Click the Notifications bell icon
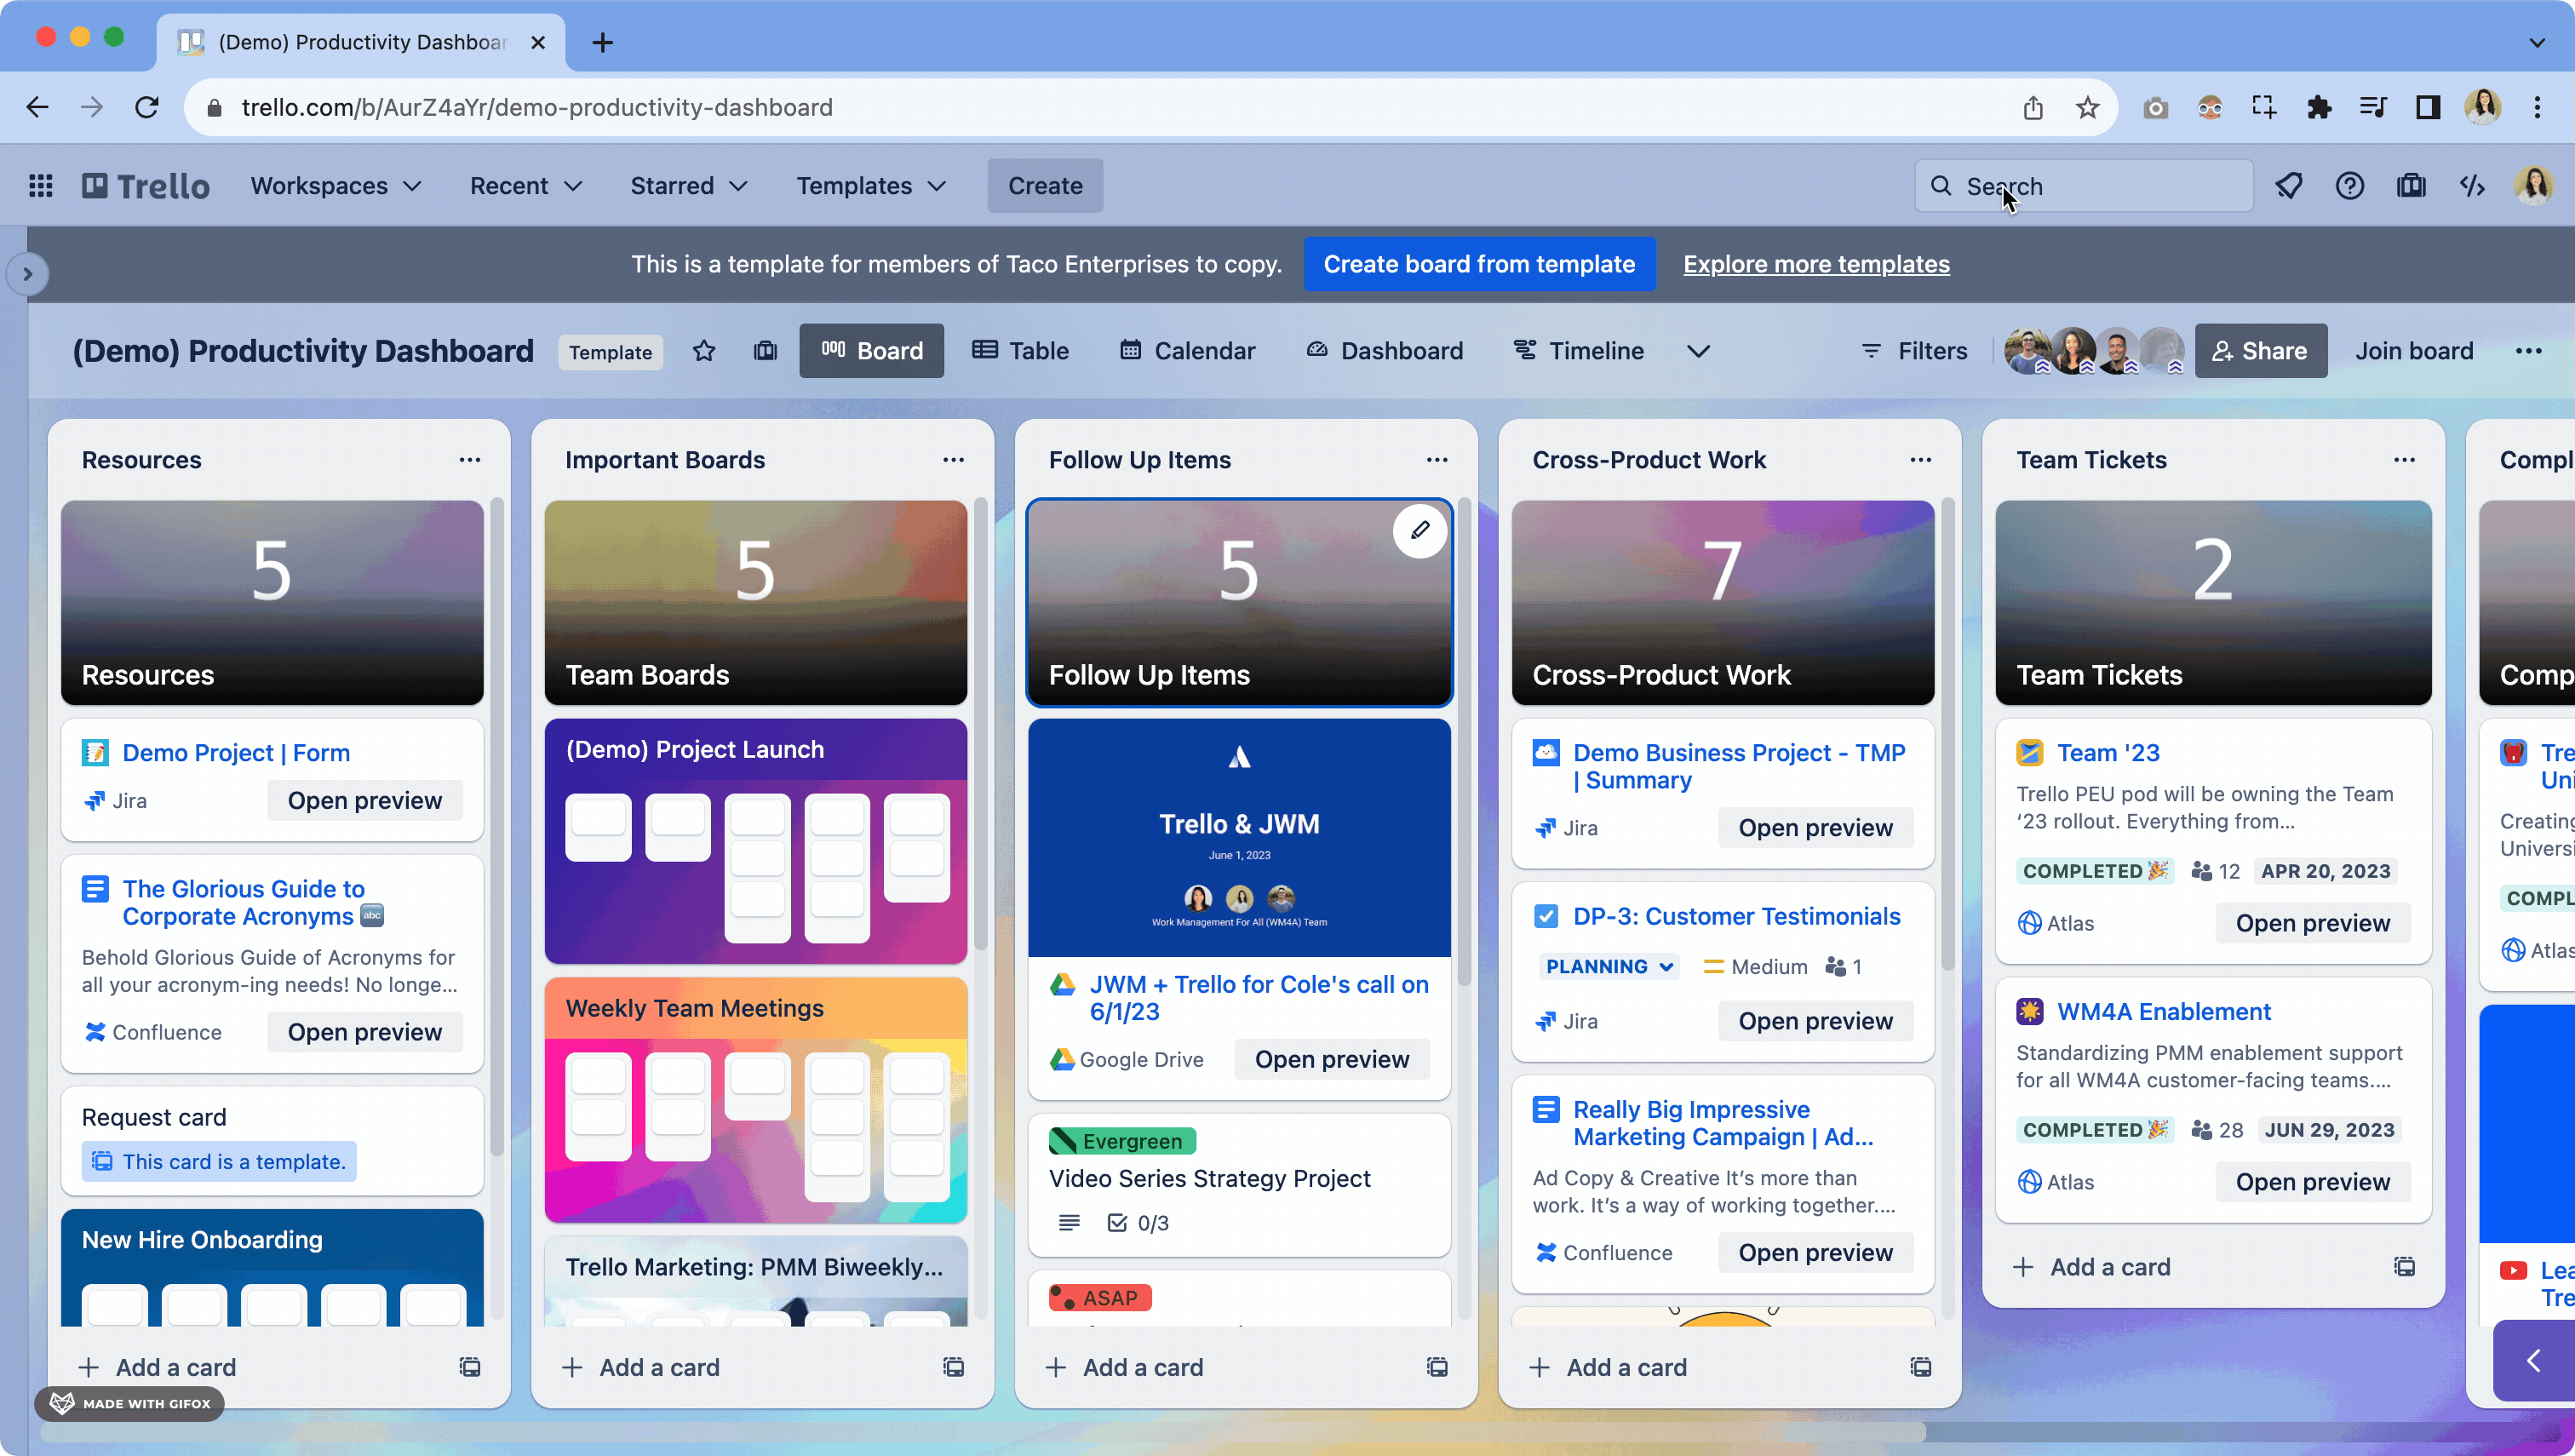Screen dimensions: 2575x1456 (2289, 186)
